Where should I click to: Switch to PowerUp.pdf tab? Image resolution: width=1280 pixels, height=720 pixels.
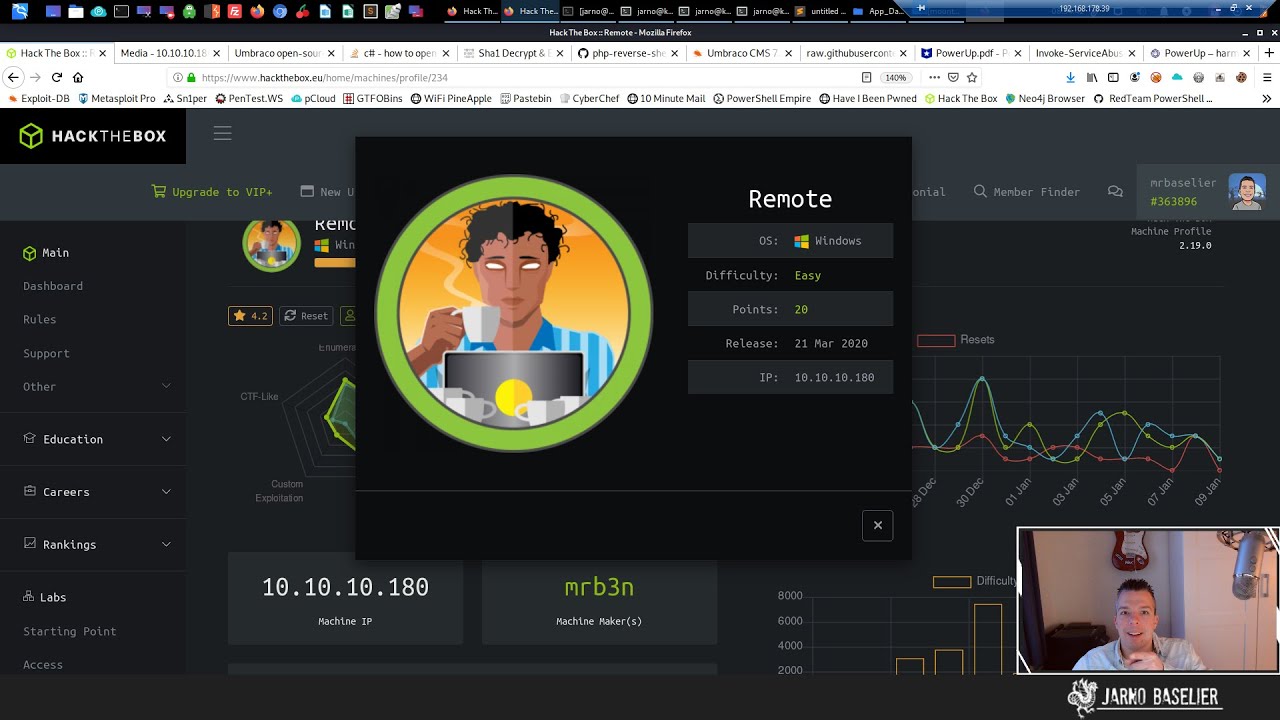click(x=970, y=53)
